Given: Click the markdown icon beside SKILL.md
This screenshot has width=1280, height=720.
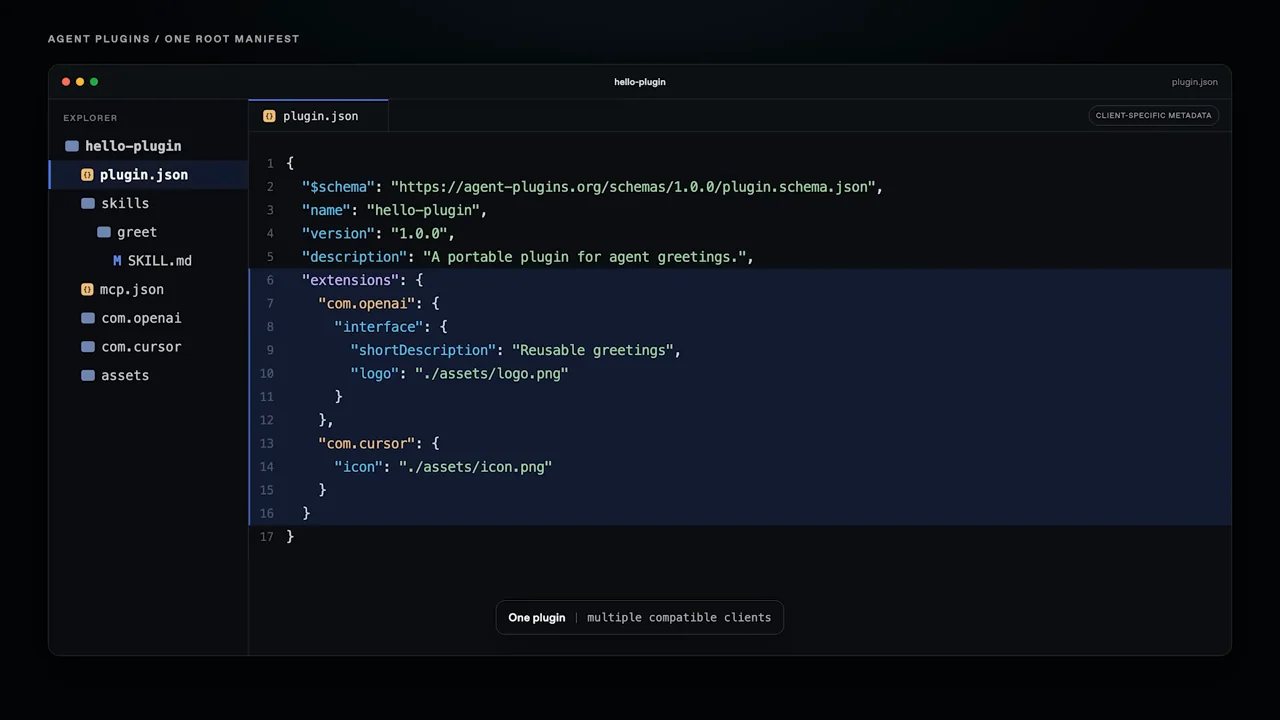Looking at the screenshot, I should (x=117, y=261).
